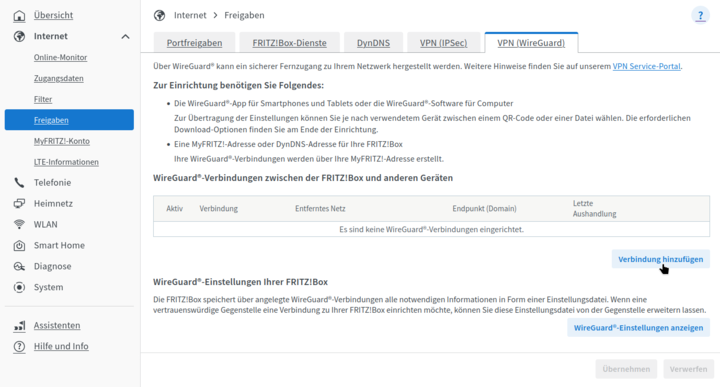
Task: Click the Hilfe und Info question icon
Action: click(x=19, y=347)
